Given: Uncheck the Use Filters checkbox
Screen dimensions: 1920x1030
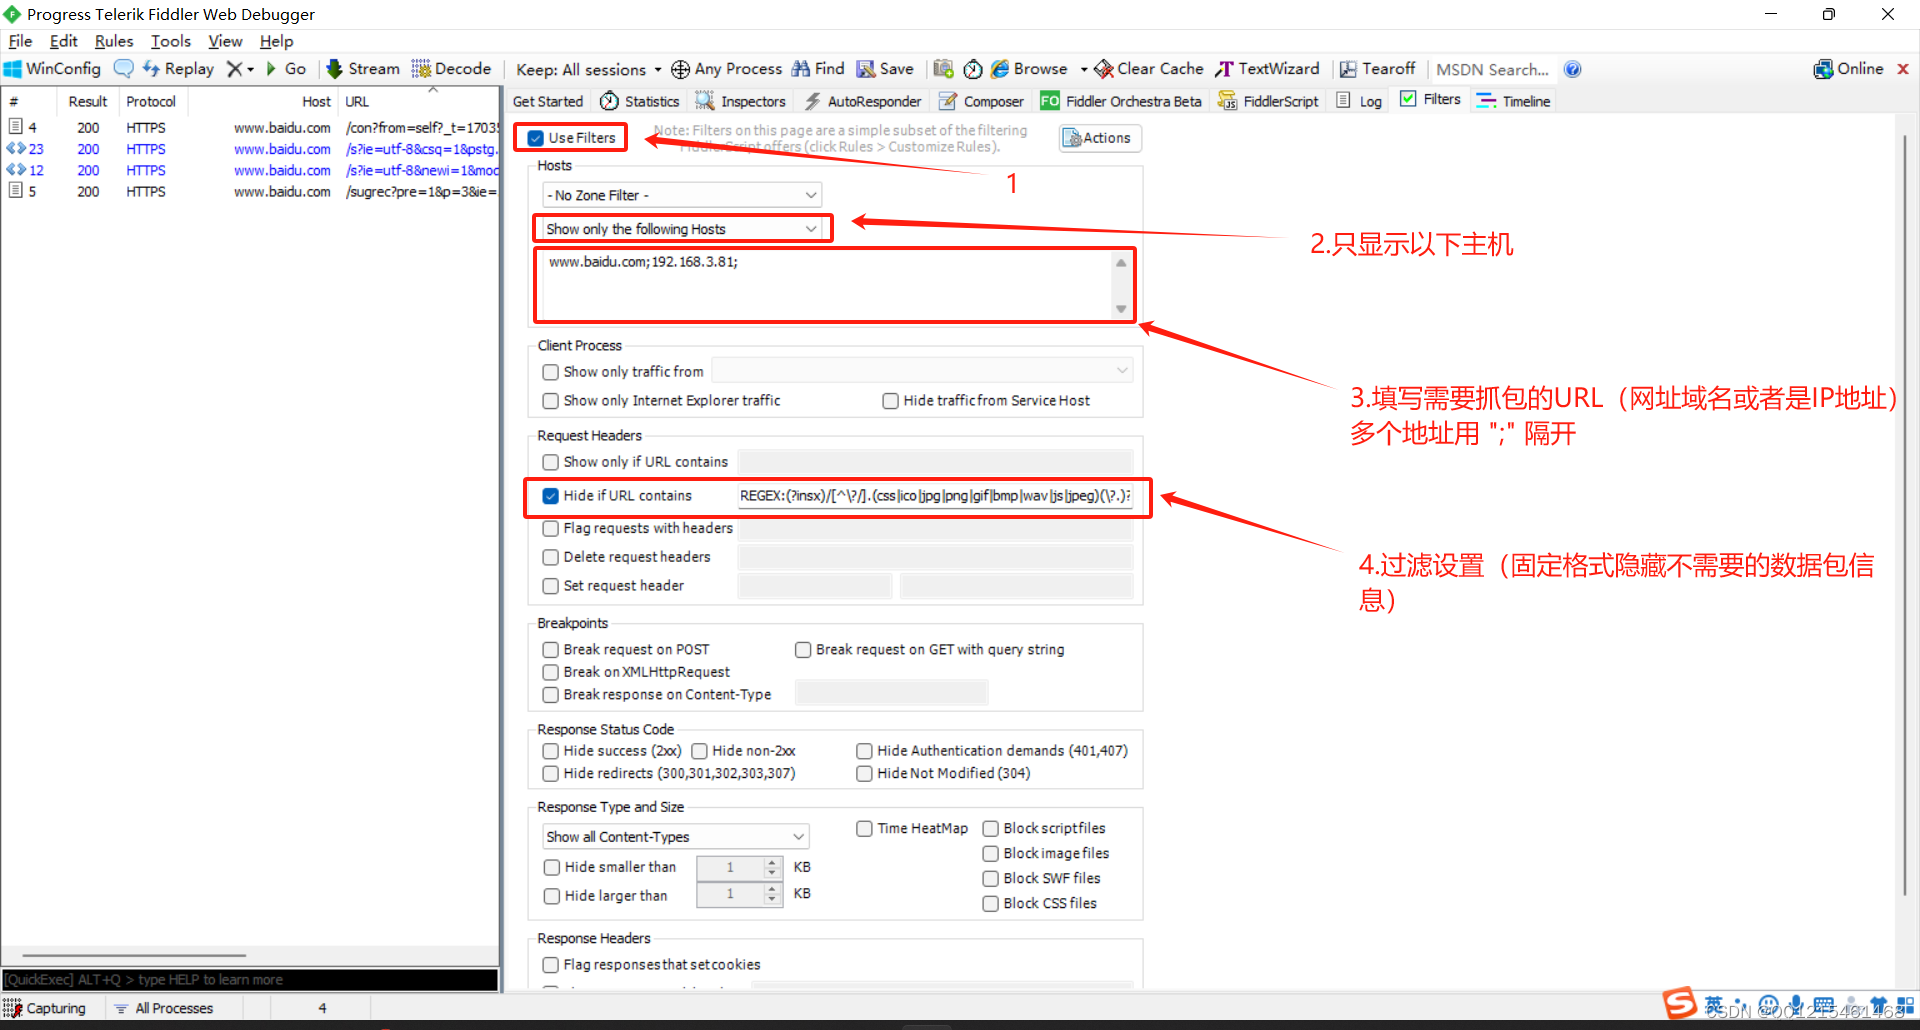Looking at the screenshot, I should (536, 138).
